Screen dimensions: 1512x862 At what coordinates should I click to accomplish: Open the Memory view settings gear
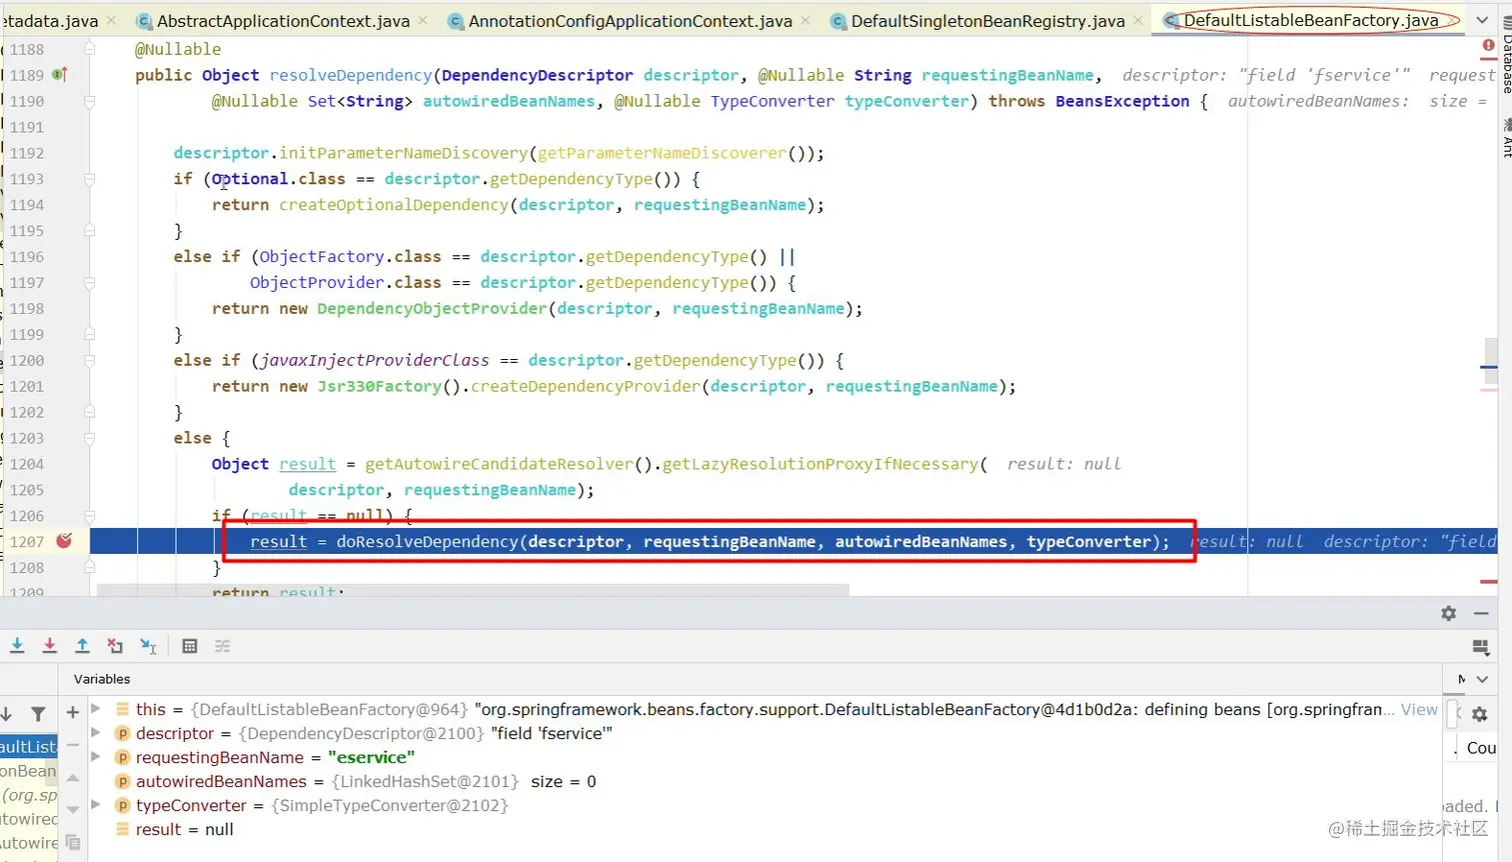click(1480, 714)
